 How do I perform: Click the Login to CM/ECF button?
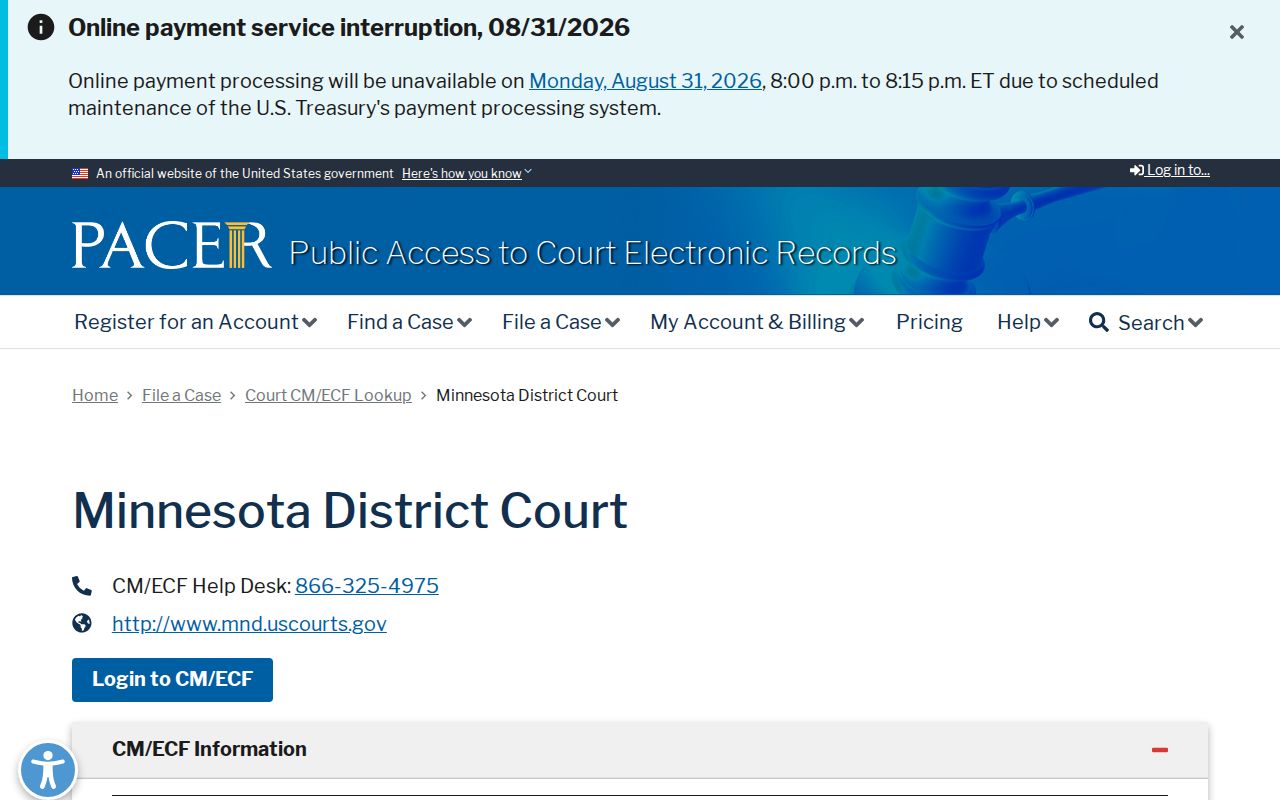(172, 680)
